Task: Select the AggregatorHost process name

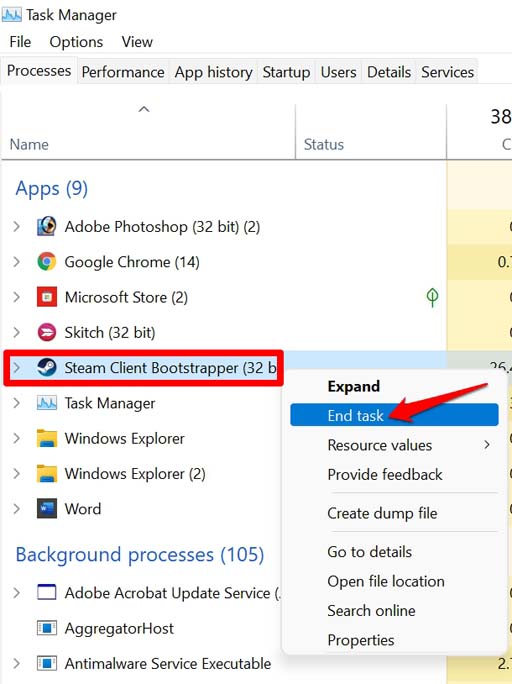Action: 119,629
